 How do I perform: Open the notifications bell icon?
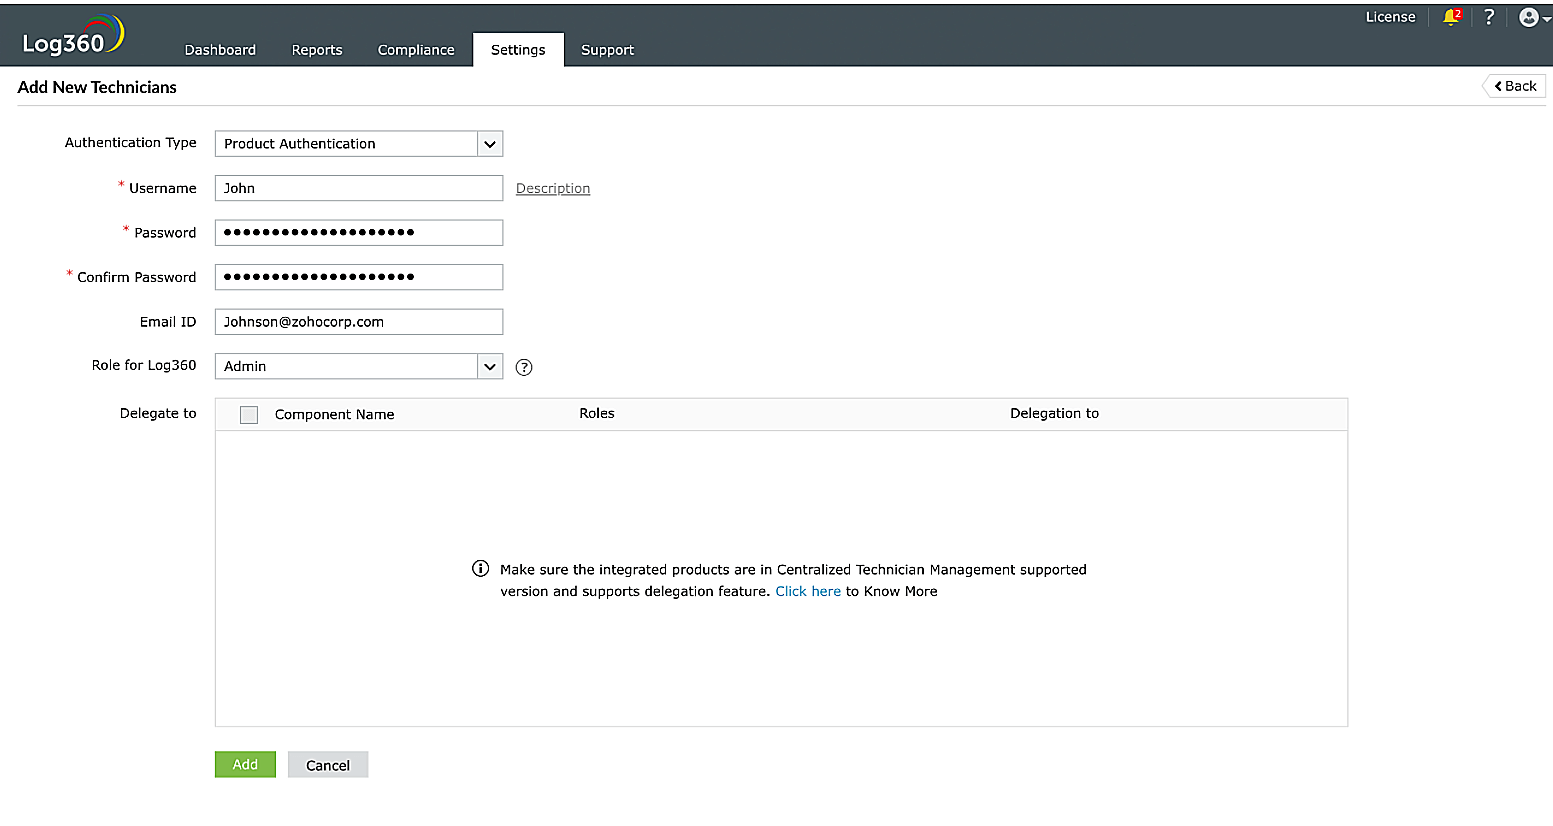tap(1451, 17)
